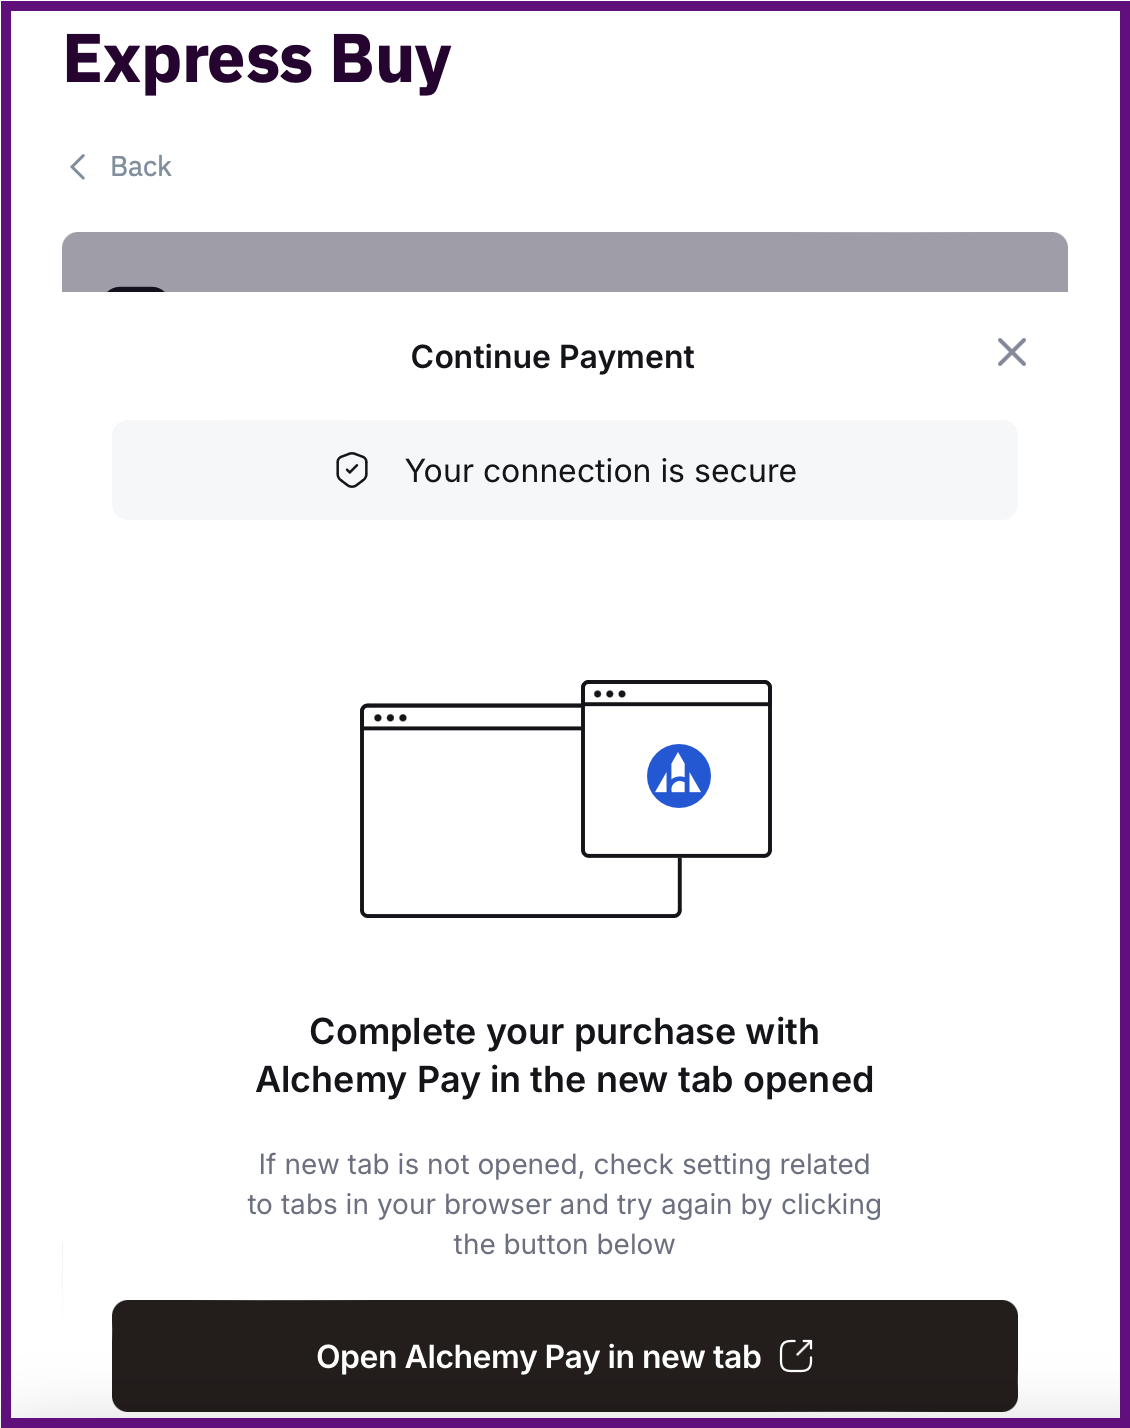Go back using the Back text link

click(141, 167)
